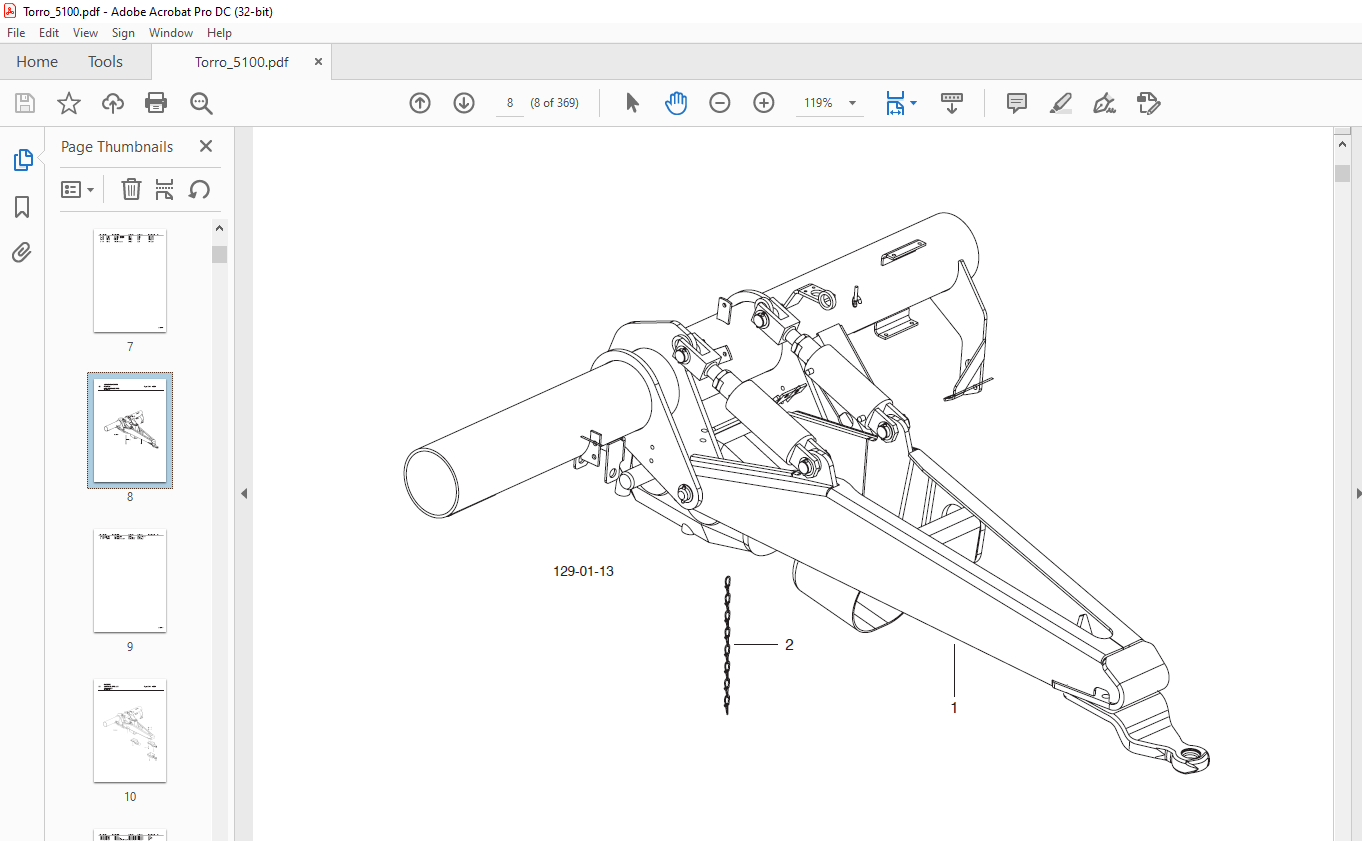Go to next page with down arrow

[464, 103]
